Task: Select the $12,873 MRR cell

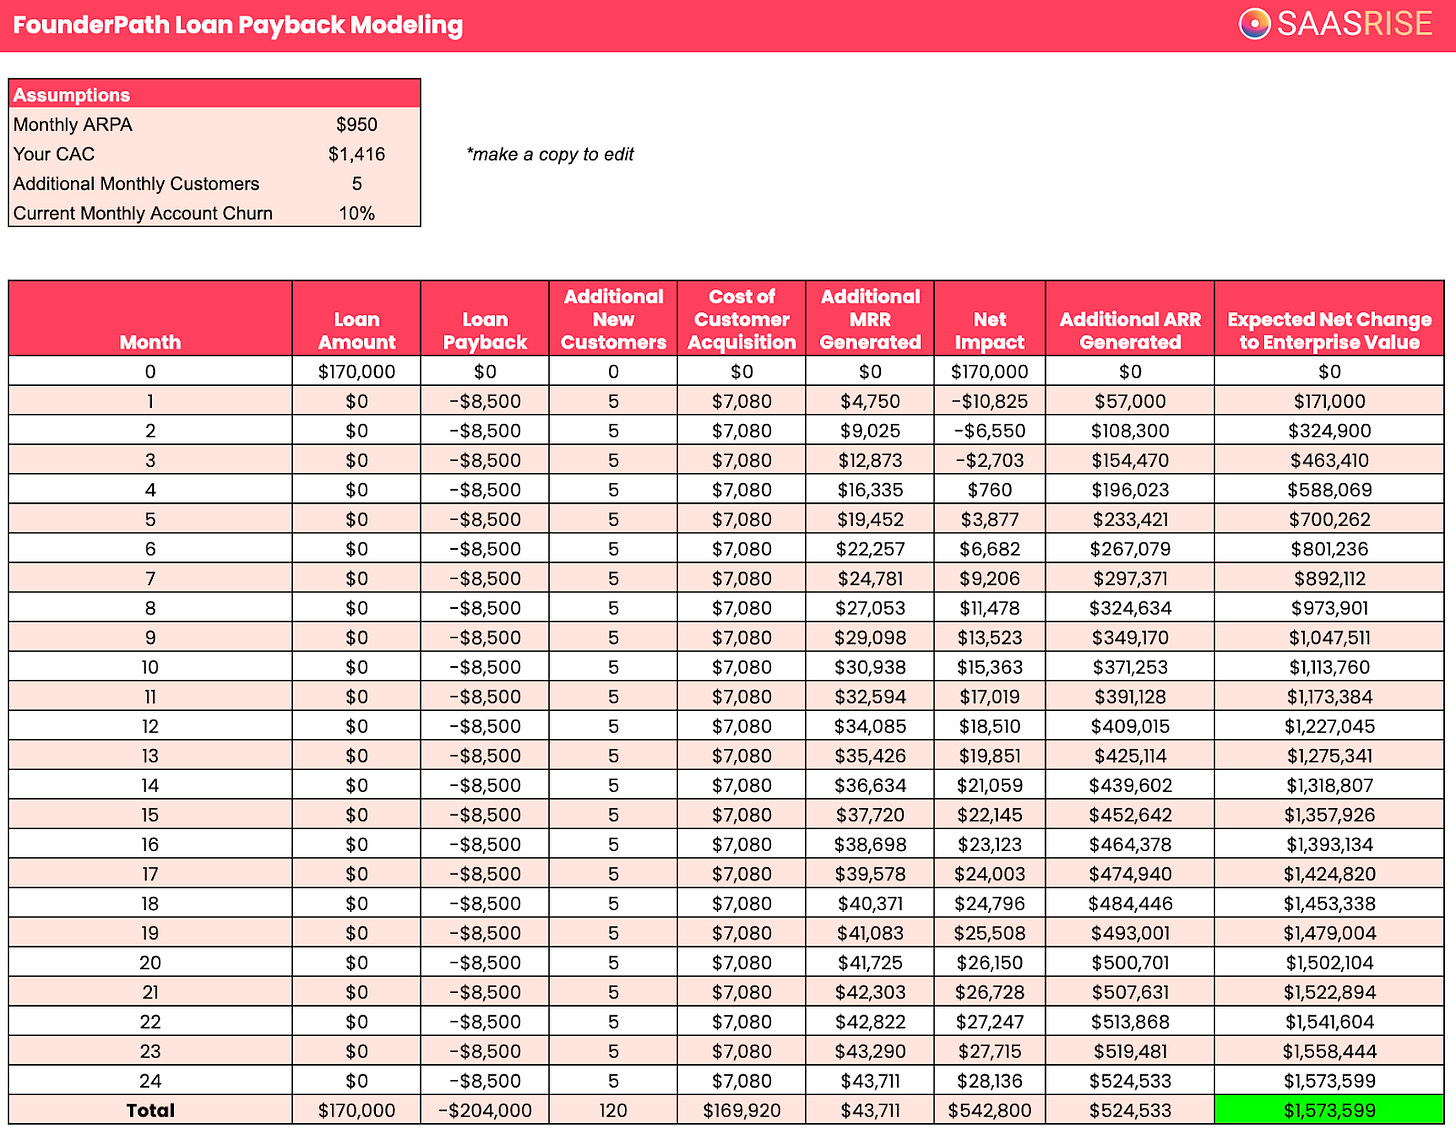Action: (870, 460)
